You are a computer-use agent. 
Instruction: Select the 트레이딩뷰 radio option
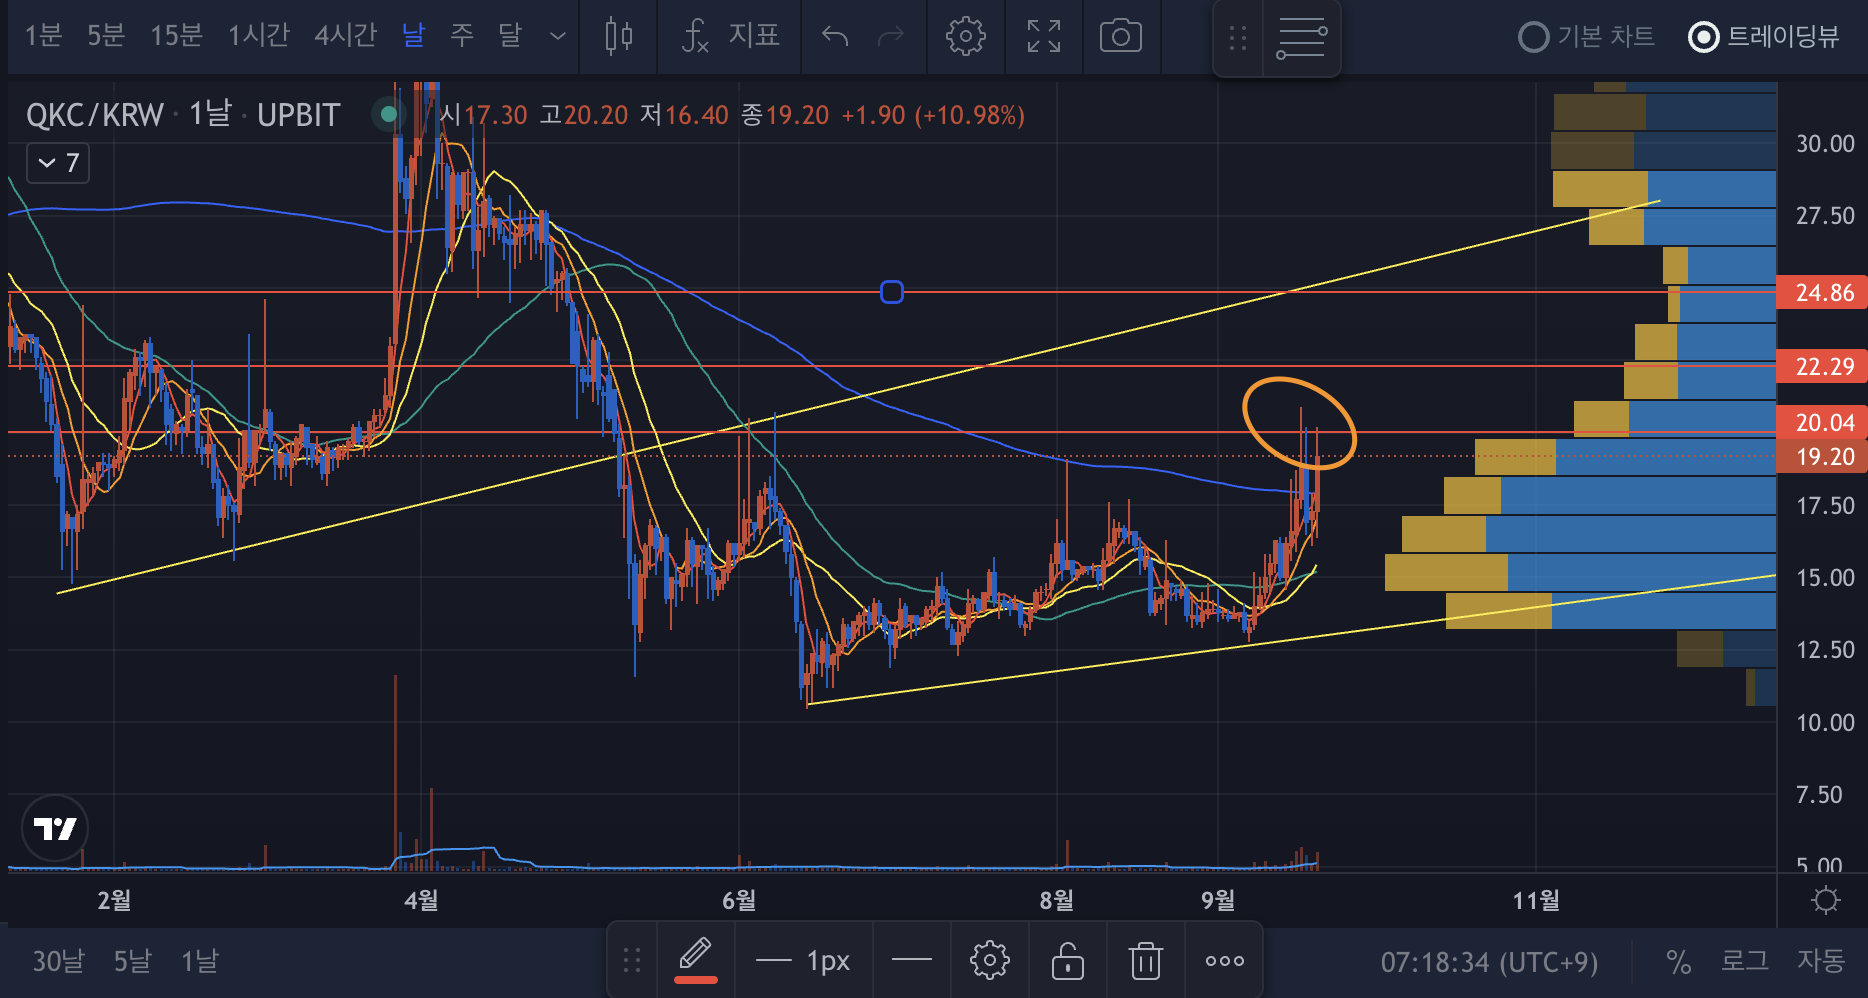click(1764, 37)
